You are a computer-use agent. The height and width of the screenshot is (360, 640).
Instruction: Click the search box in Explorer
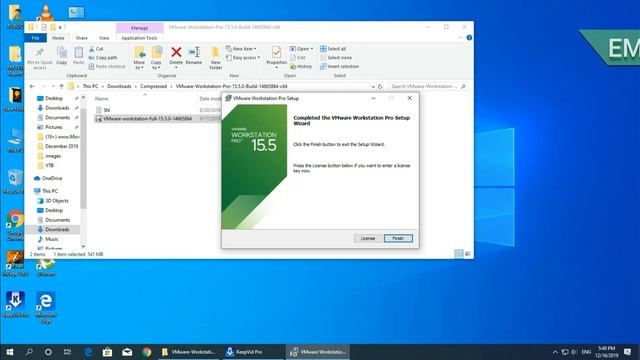pos(428,87)
